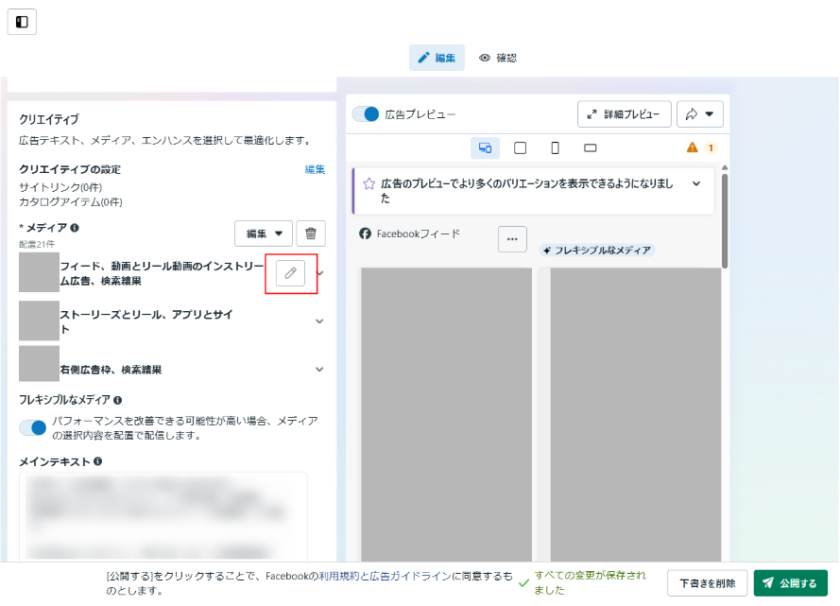Turn off the 広告プレビュー toggle

366,114
